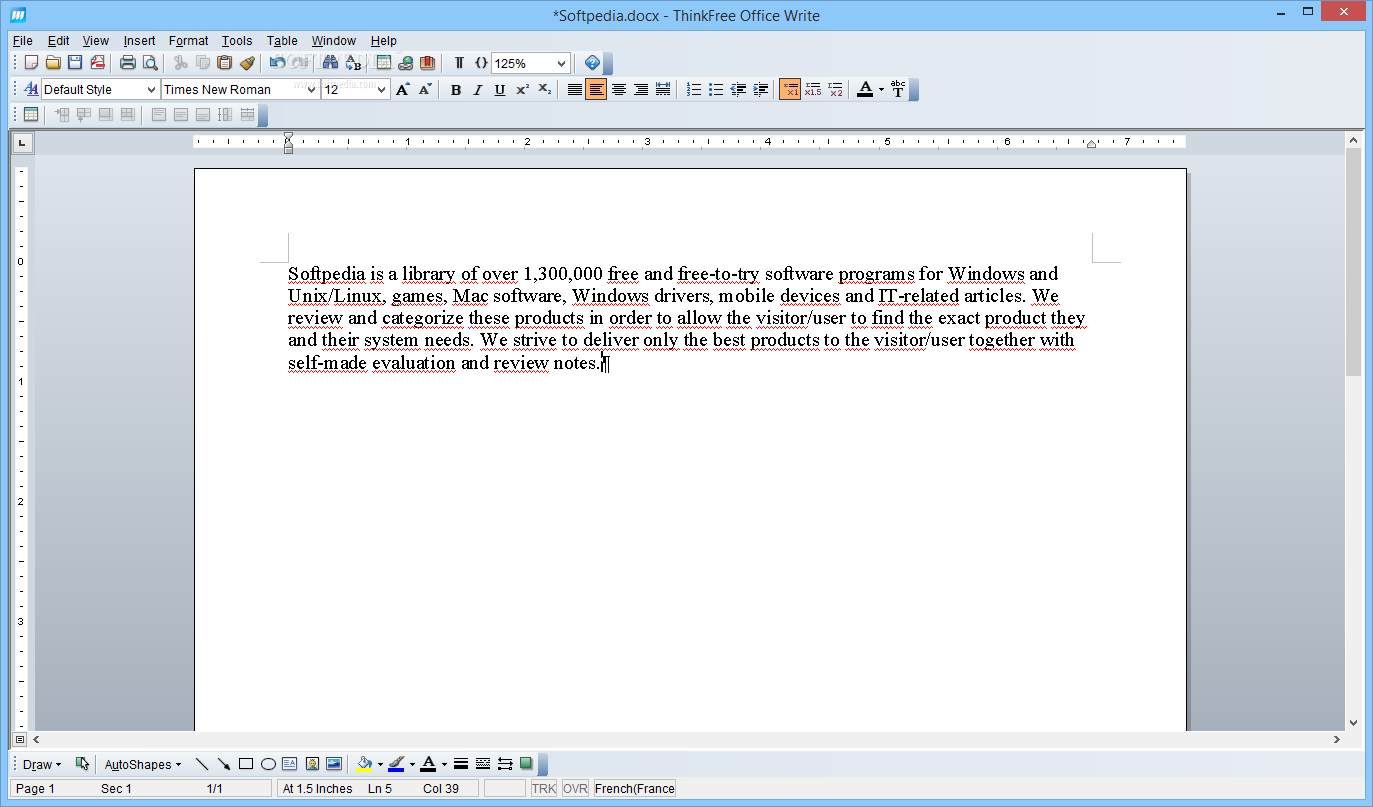Expand the Draw menu
The height and width of the screenshot is (807, 1373).
(x=41, y=764)
